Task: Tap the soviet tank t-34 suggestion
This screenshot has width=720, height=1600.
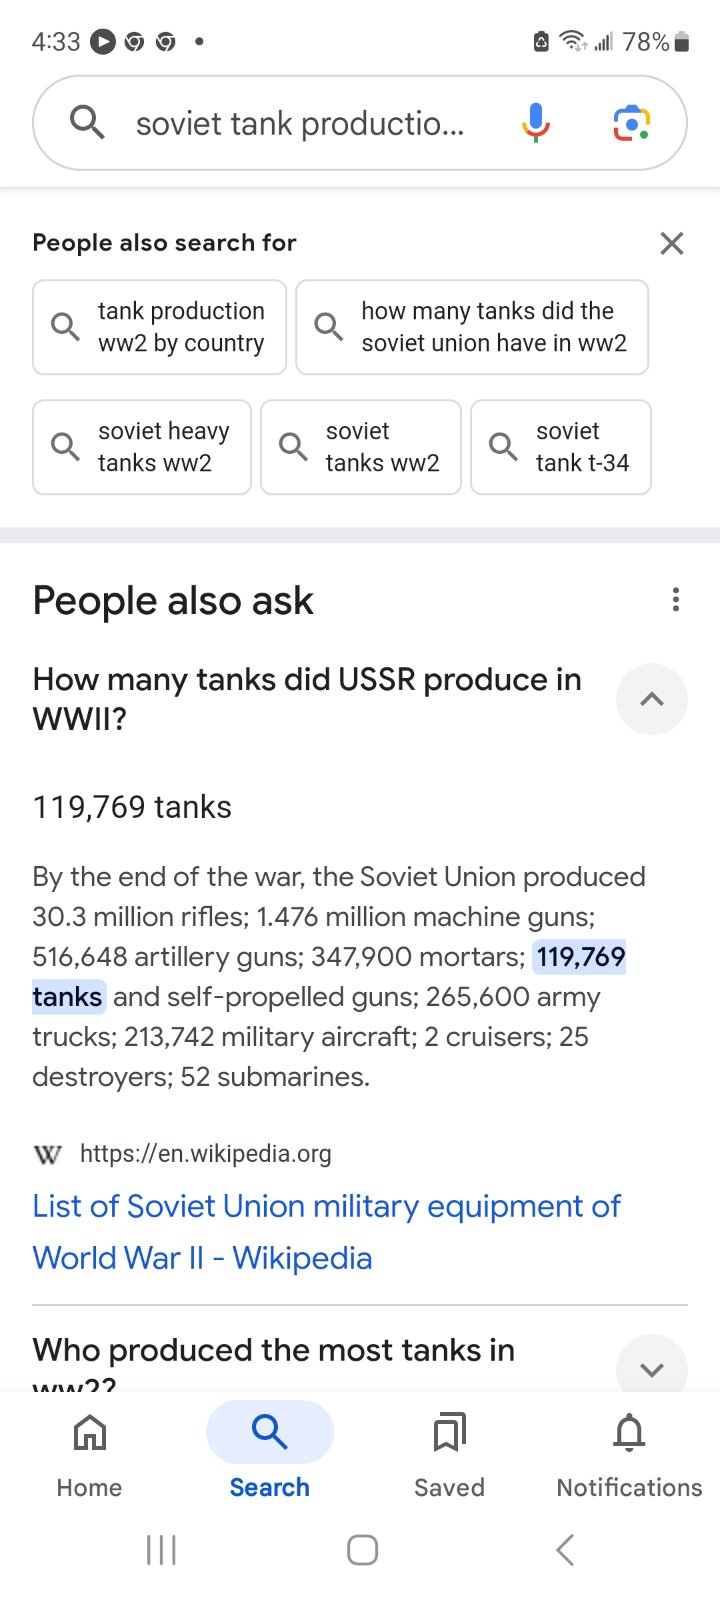Action: point(561,447)
